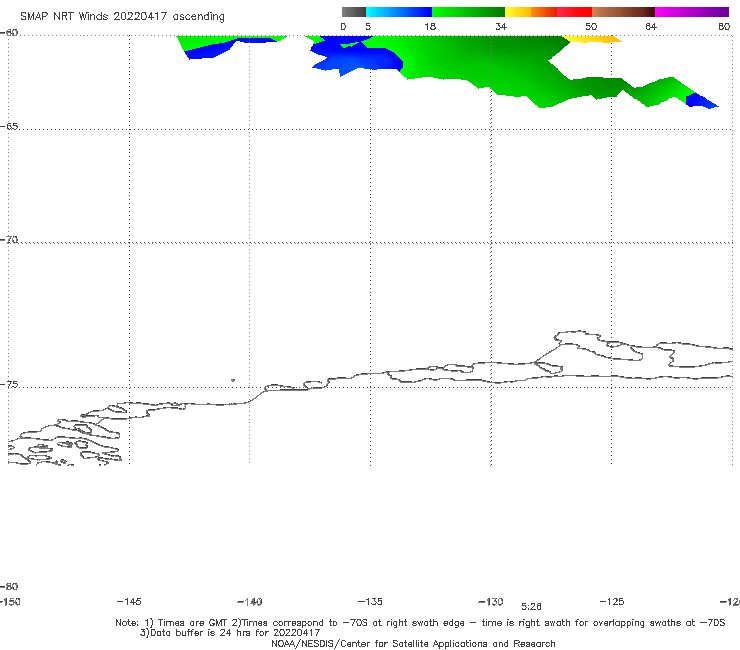Click the longitude label '-135'
740x650 pixels.
370,601
